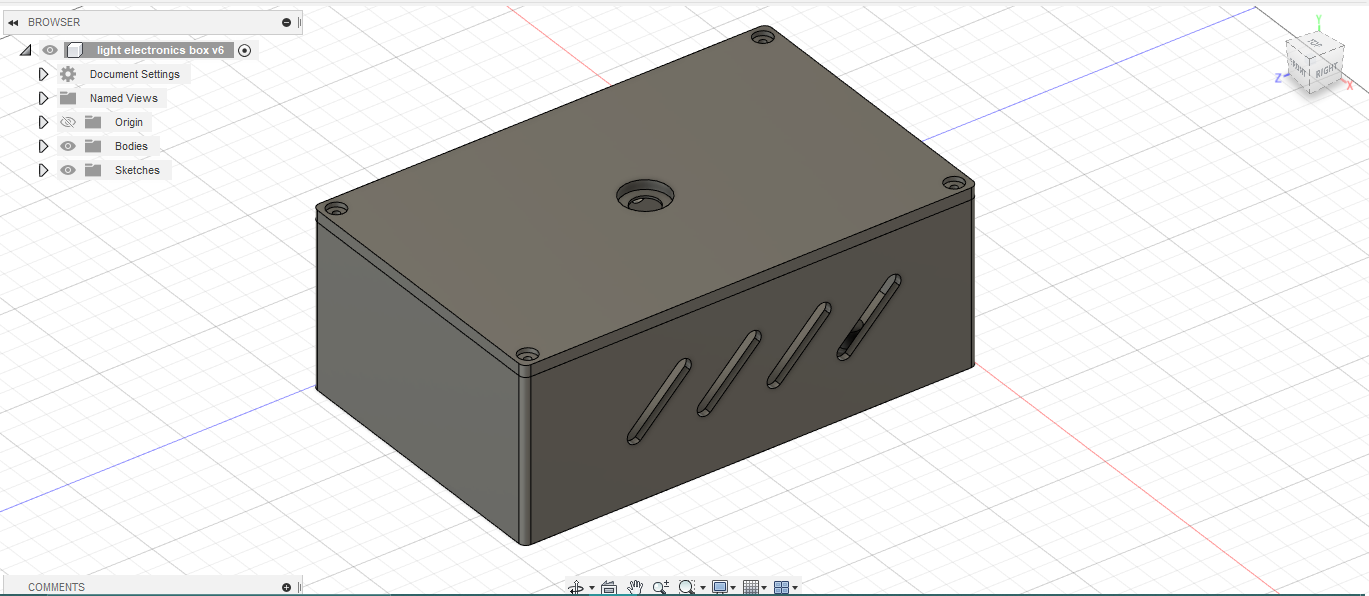Activate the Zoom tool
This screenshot has width=1369, height=596.
(x=660, y=587)
